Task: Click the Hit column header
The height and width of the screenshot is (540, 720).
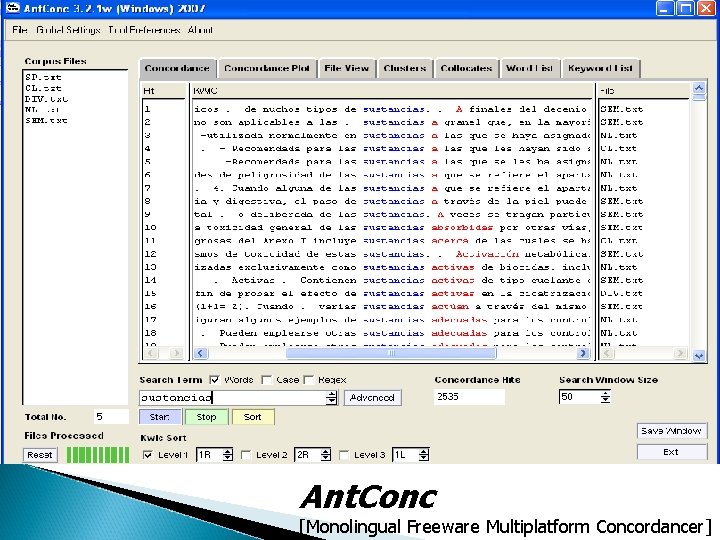Action: [x=163, y=91]
